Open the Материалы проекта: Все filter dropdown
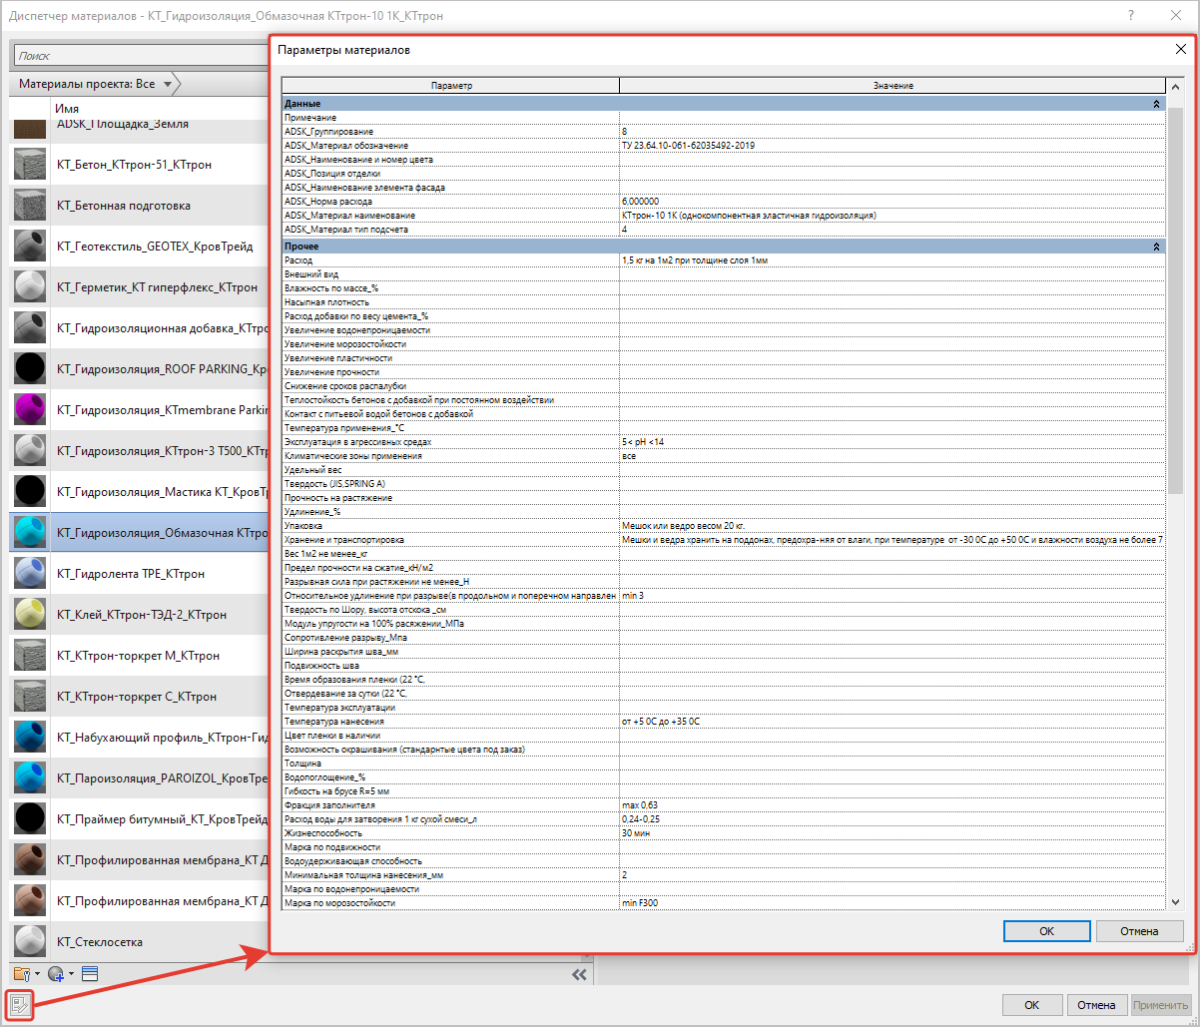 [95, 84]
